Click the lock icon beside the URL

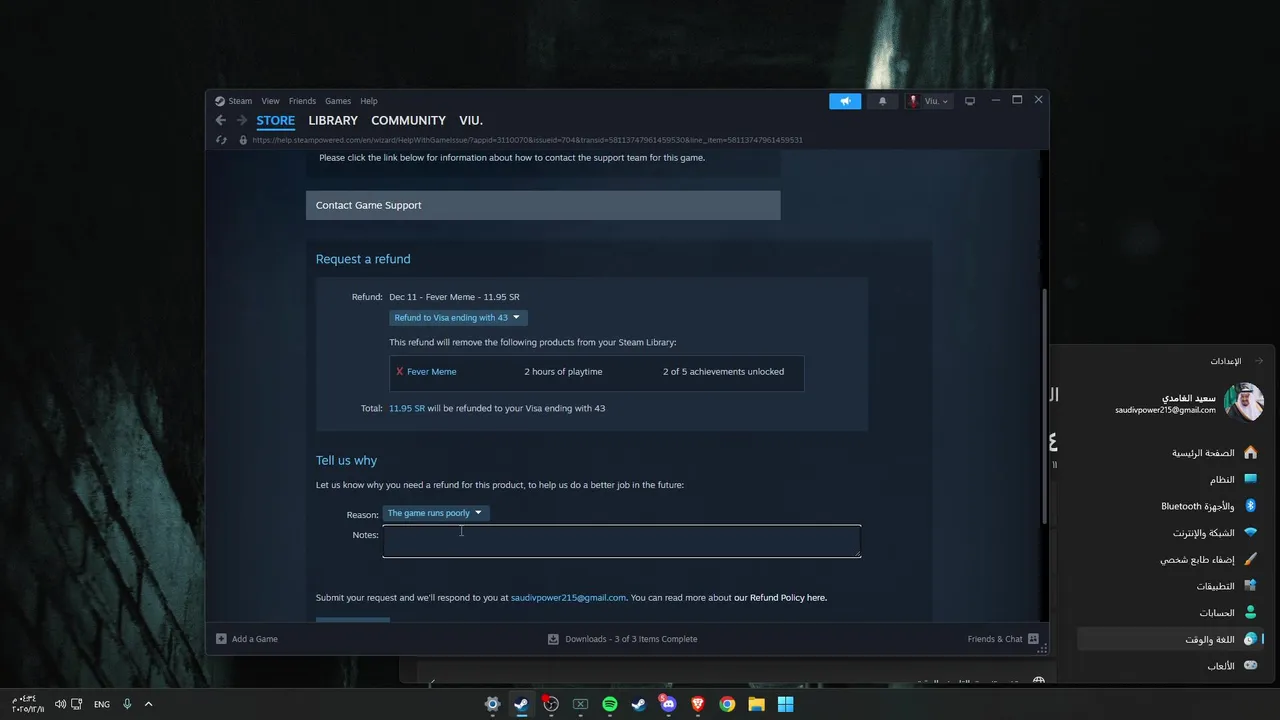[243, 140]
